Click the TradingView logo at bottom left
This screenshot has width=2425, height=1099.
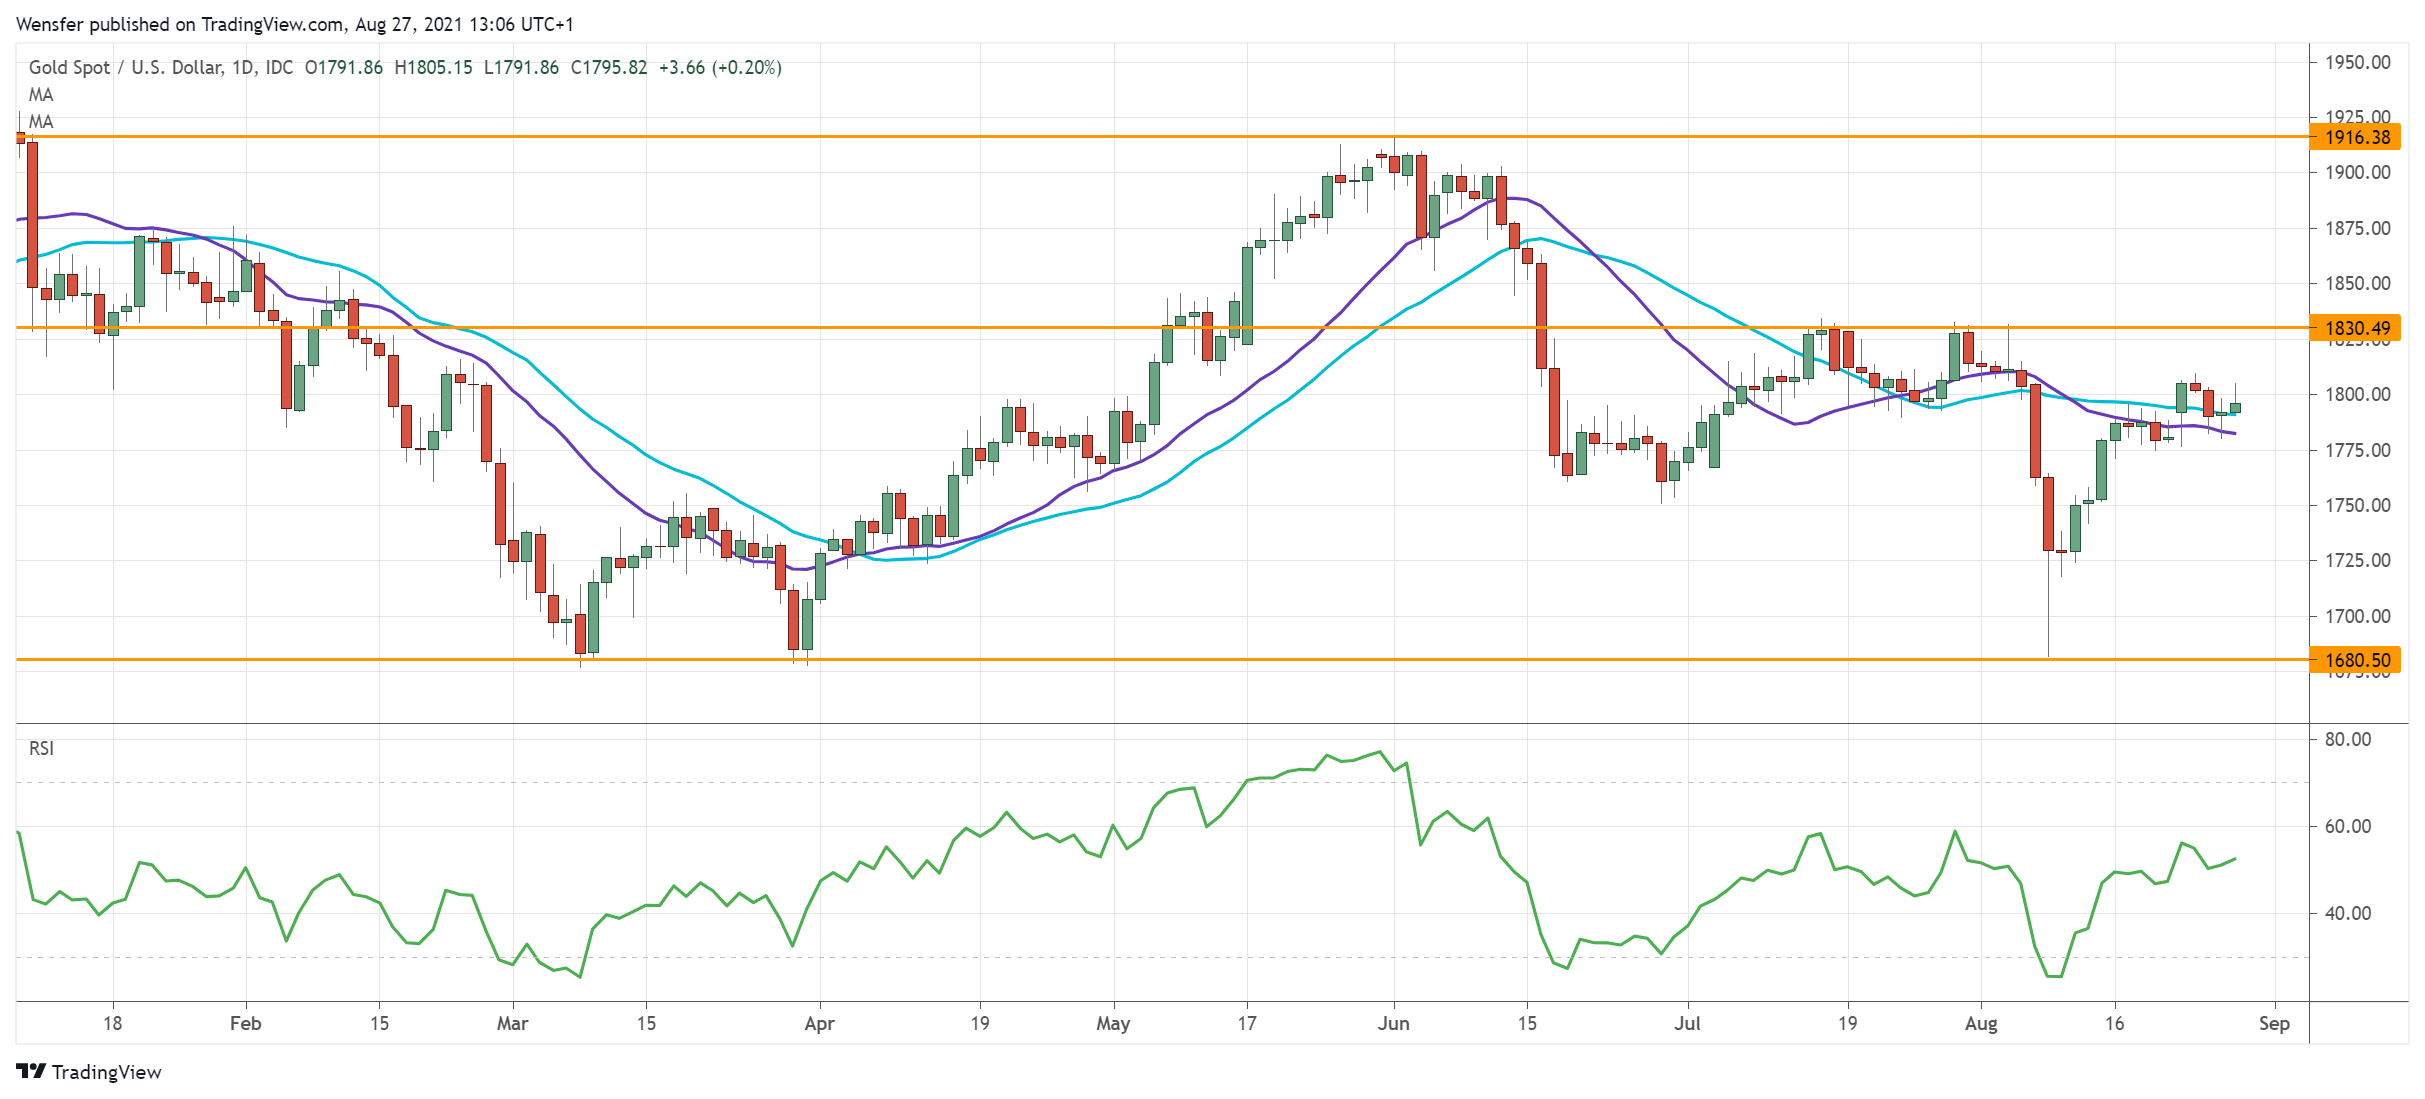point(88,1071)
